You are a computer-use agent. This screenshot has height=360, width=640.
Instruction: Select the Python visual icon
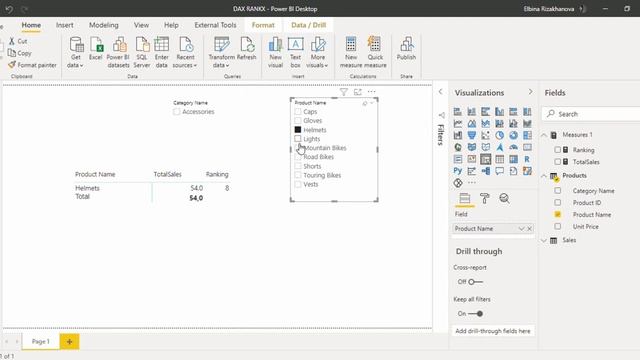tap(458, 171)
